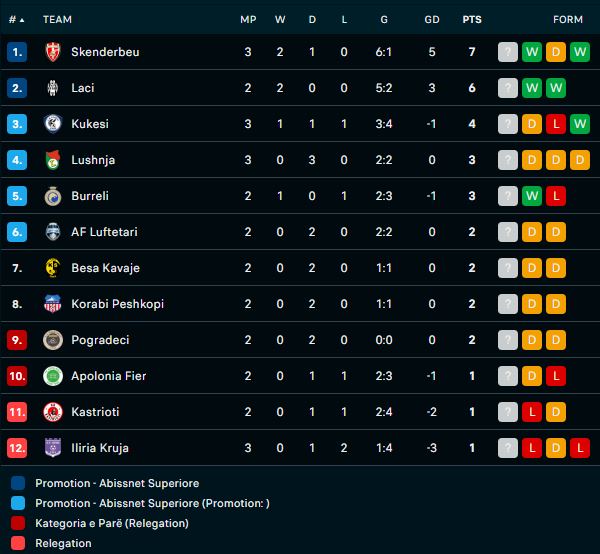Screen dimensions: 600x554
Task: Click the dark blue Promotion legend swatch
Action: pos(20,483)
